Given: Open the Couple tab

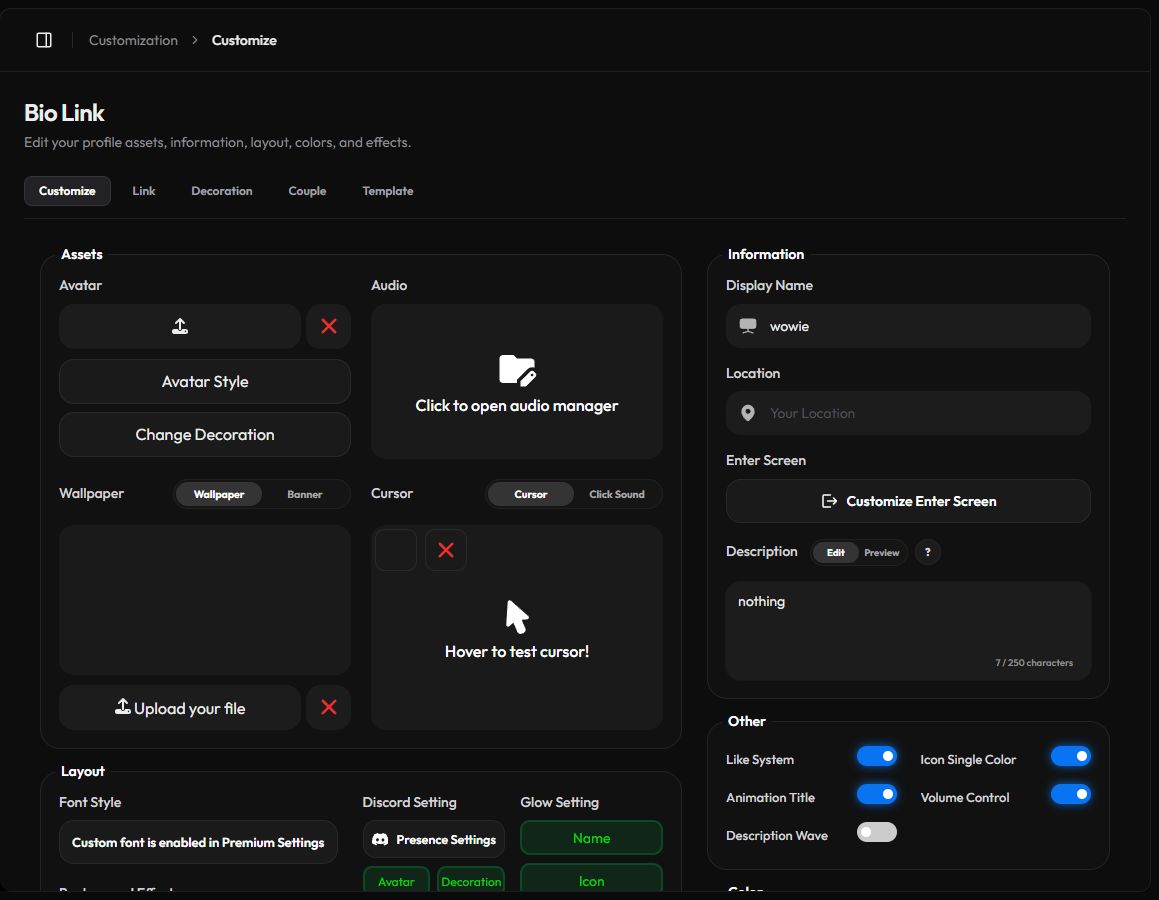Looking at the screenshot, I should [307, 191].
